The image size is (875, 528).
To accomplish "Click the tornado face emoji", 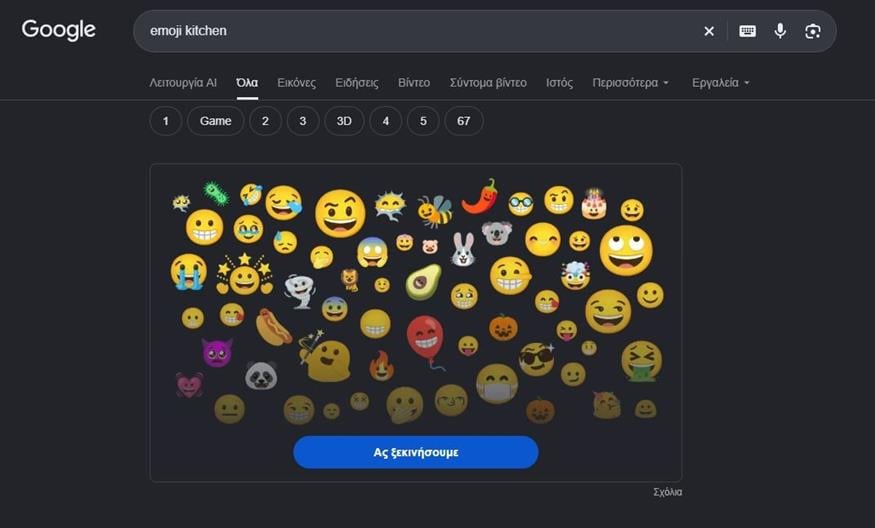I will [x=300, y=291].
